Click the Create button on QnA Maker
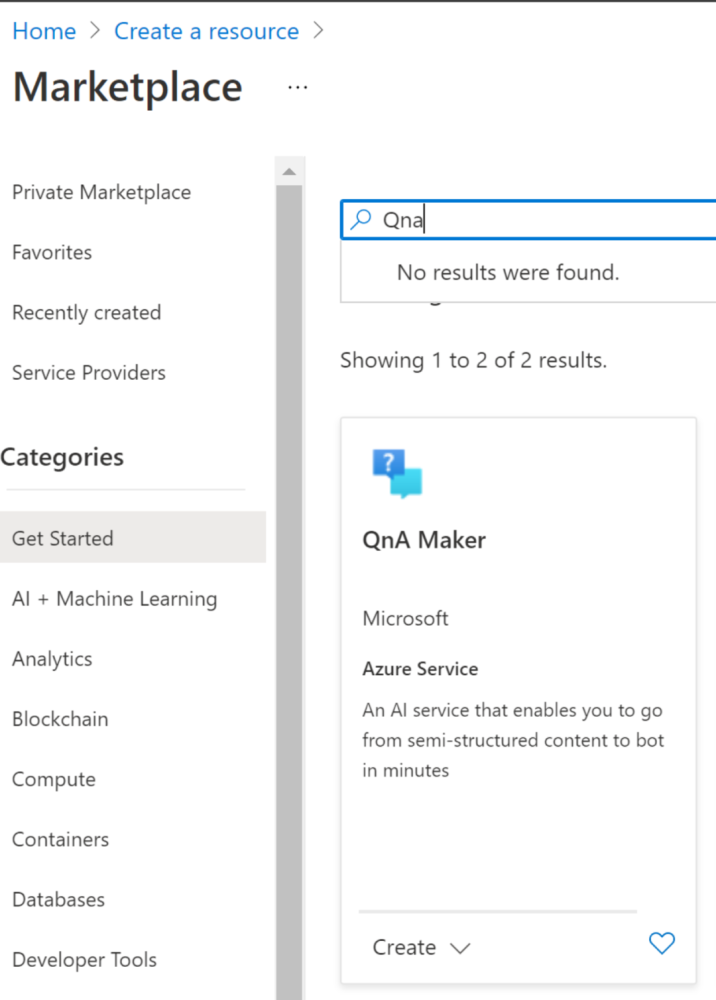Viewport: 716px width, 1000px height. [x=404, y=947]
